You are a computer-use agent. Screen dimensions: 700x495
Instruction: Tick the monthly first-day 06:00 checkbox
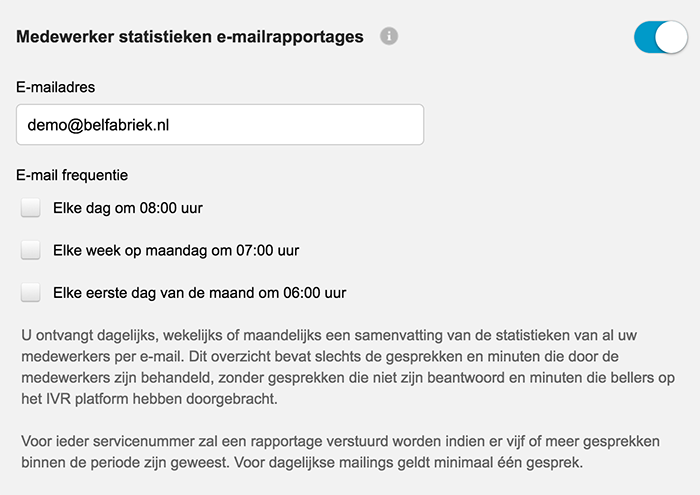[31, 292]
